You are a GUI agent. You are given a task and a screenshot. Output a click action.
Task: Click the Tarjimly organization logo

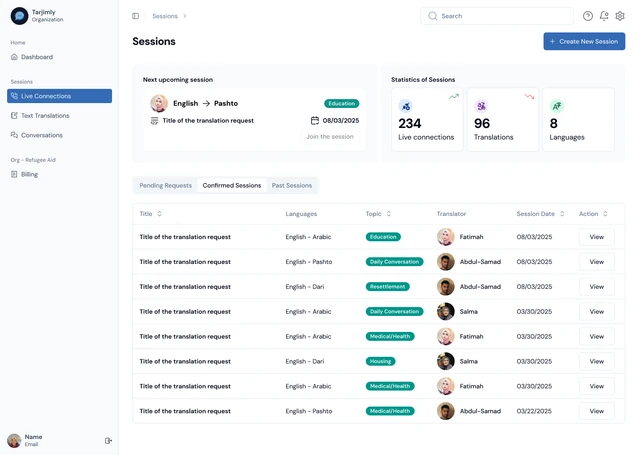click(19, 16)
